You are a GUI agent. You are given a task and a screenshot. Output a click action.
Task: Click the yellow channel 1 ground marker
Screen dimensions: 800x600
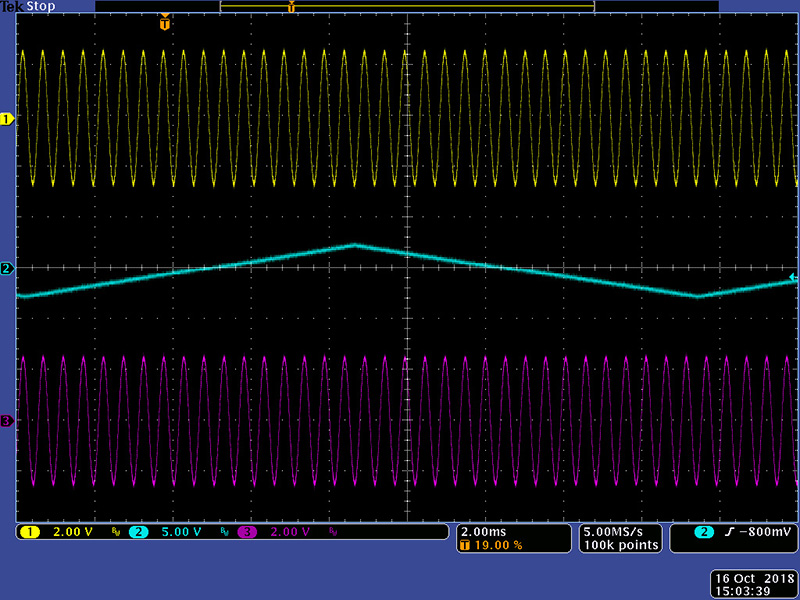6,119
